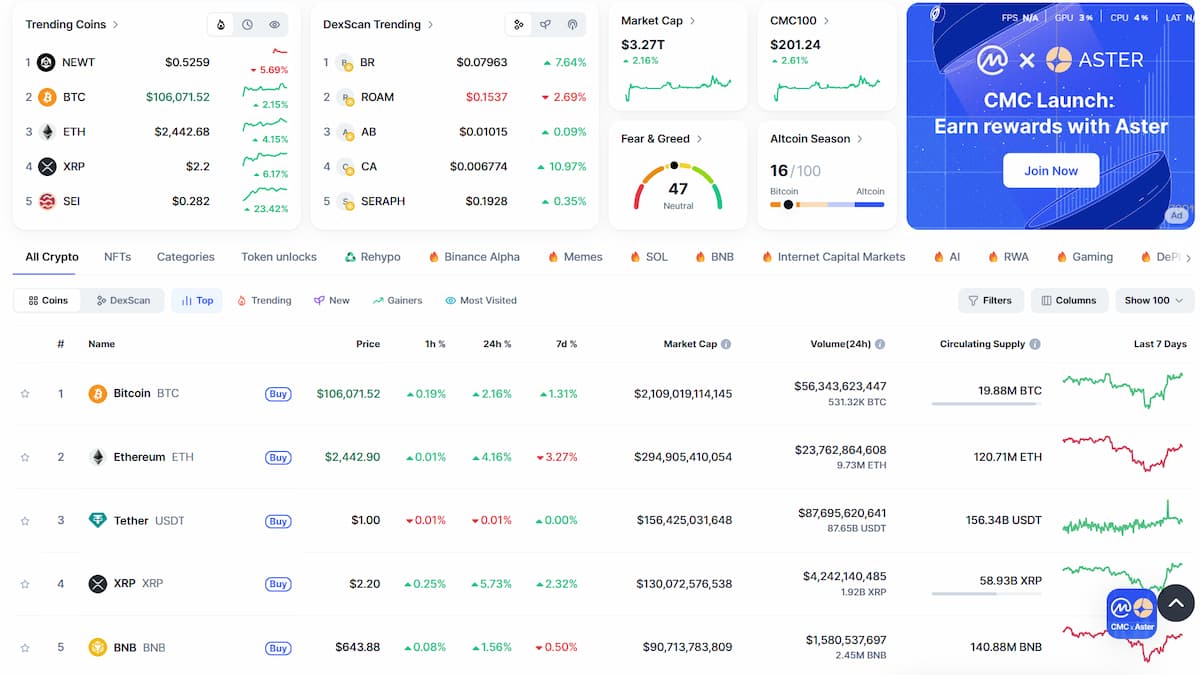Image resolution: width=1200 pixels, height=675 pixels.
Task: Open the floating CMC x Aster widget
Action: [x=1132, y=613]
